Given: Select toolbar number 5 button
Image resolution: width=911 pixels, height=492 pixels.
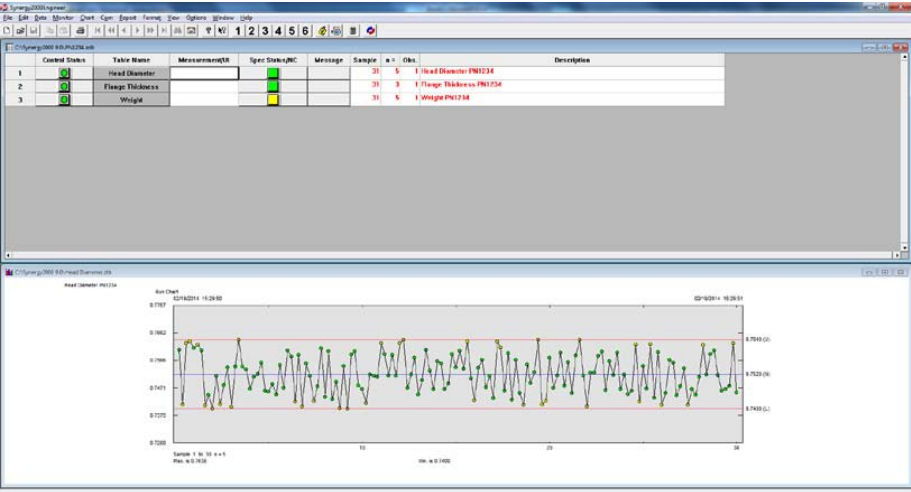Looking at the screenshot, I should 292,31.
